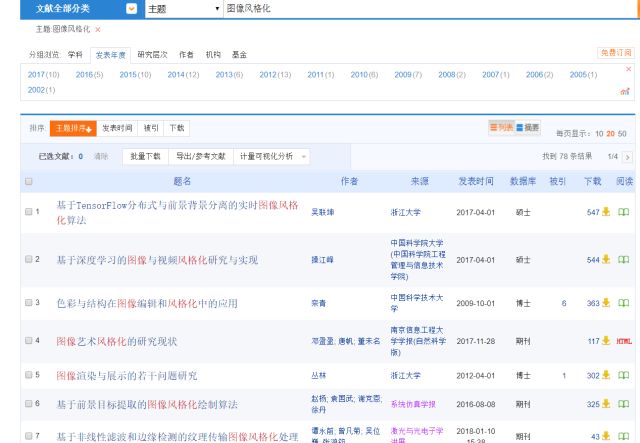Click the 批量下载 button
This screenshot has height=443, width=640.
pos(145,156)
